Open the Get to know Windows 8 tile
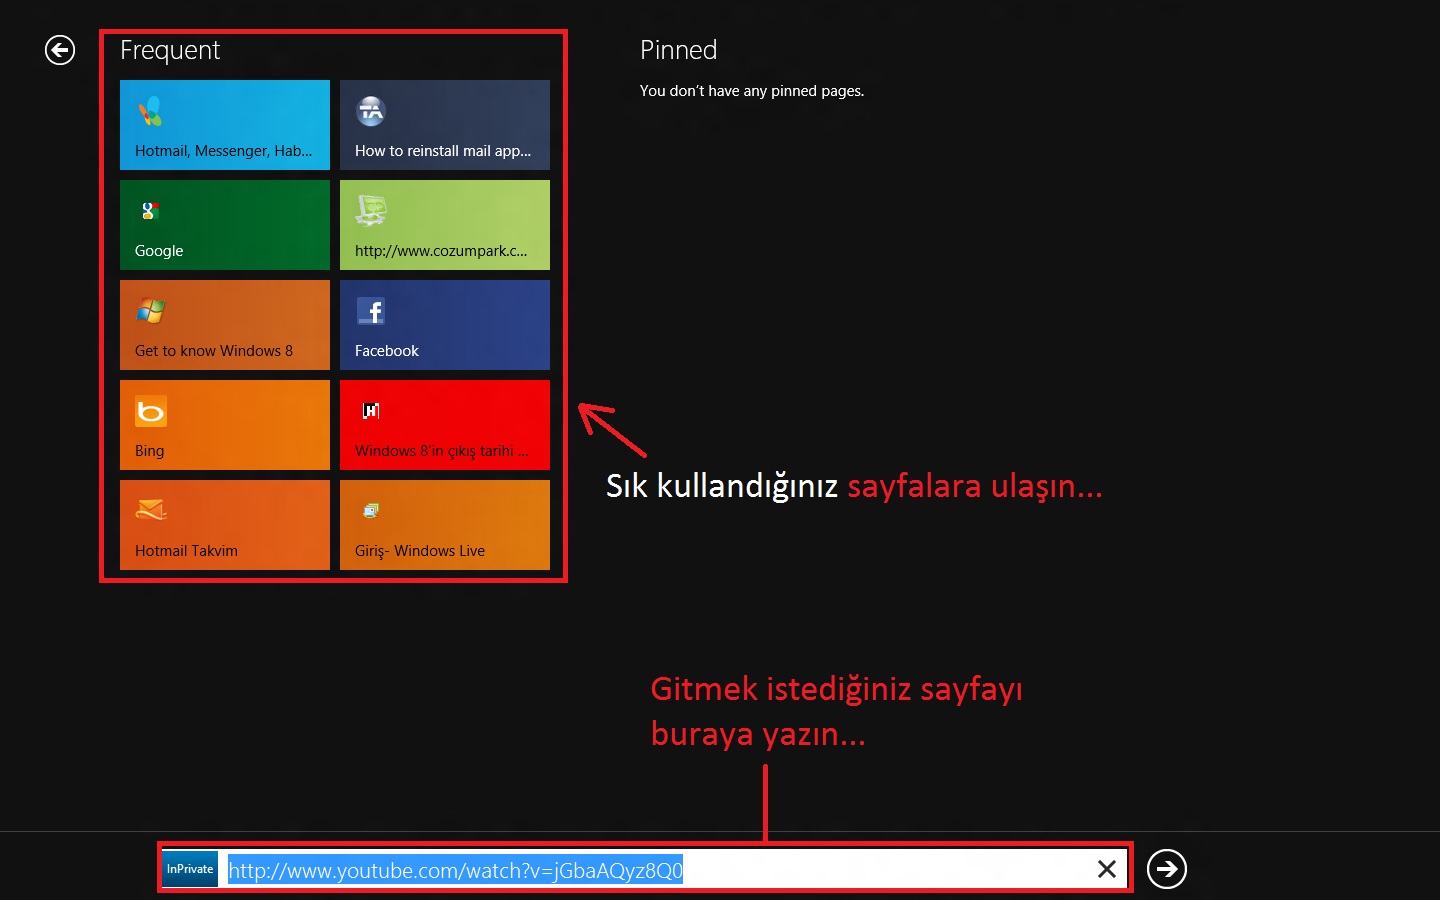 225,325
